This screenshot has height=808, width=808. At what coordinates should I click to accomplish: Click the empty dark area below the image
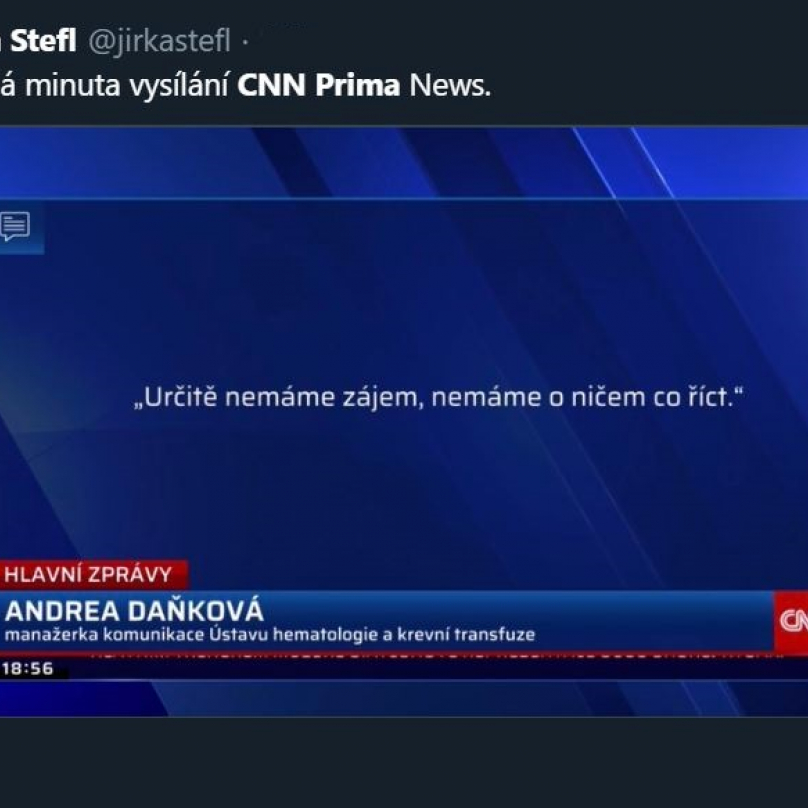click(x=404, y=763)
